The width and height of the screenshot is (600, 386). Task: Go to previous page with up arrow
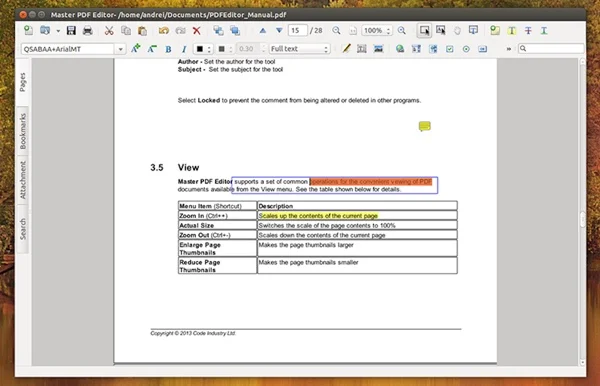(x=262, y=30)
